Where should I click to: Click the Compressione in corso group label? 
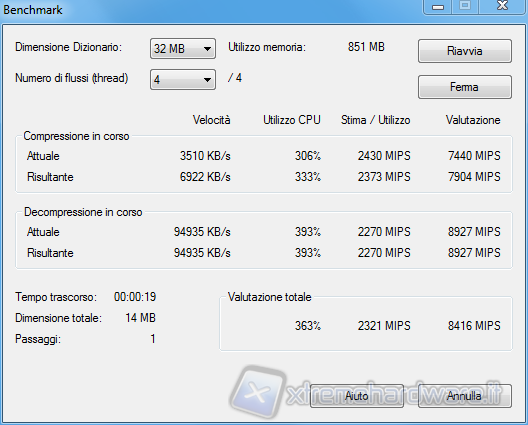click(76, 136)
